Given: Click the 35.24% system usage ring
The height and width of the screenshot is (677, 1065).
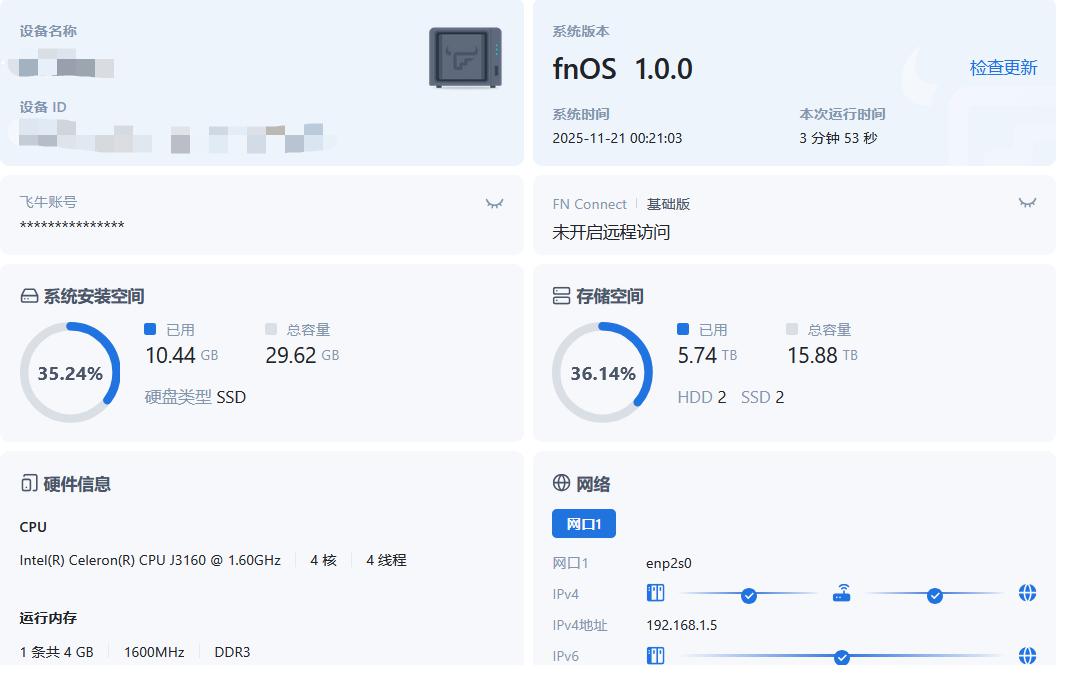Looking at the screenshot, I should pyautogui.click(x=70, y=373).
